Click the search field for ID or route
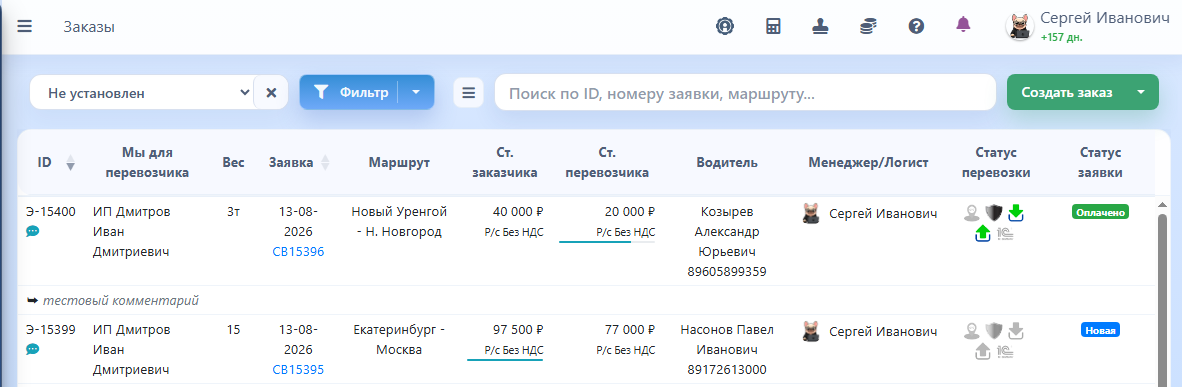The height and width of the screenshot is (387, 1182). pyautogui.click(x=745, y=93)
